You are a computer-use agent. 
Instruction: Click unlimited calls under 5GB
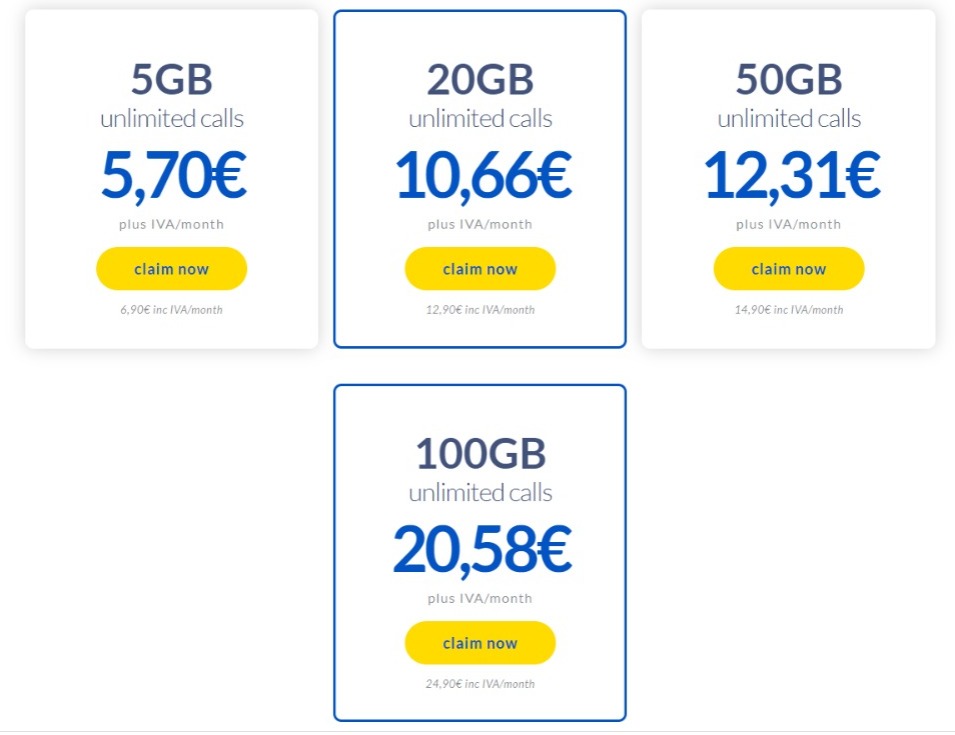(172, 119)
